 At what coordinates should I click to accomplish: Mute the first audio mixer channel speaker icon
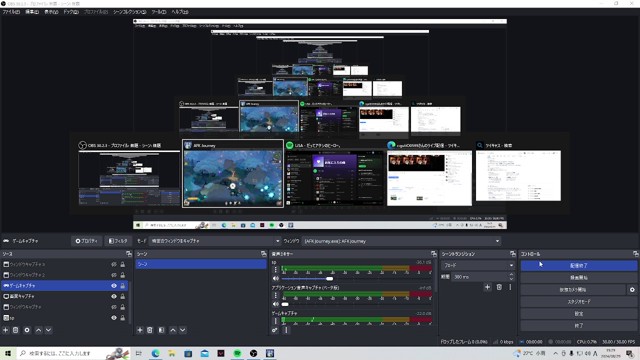[276, 278]
